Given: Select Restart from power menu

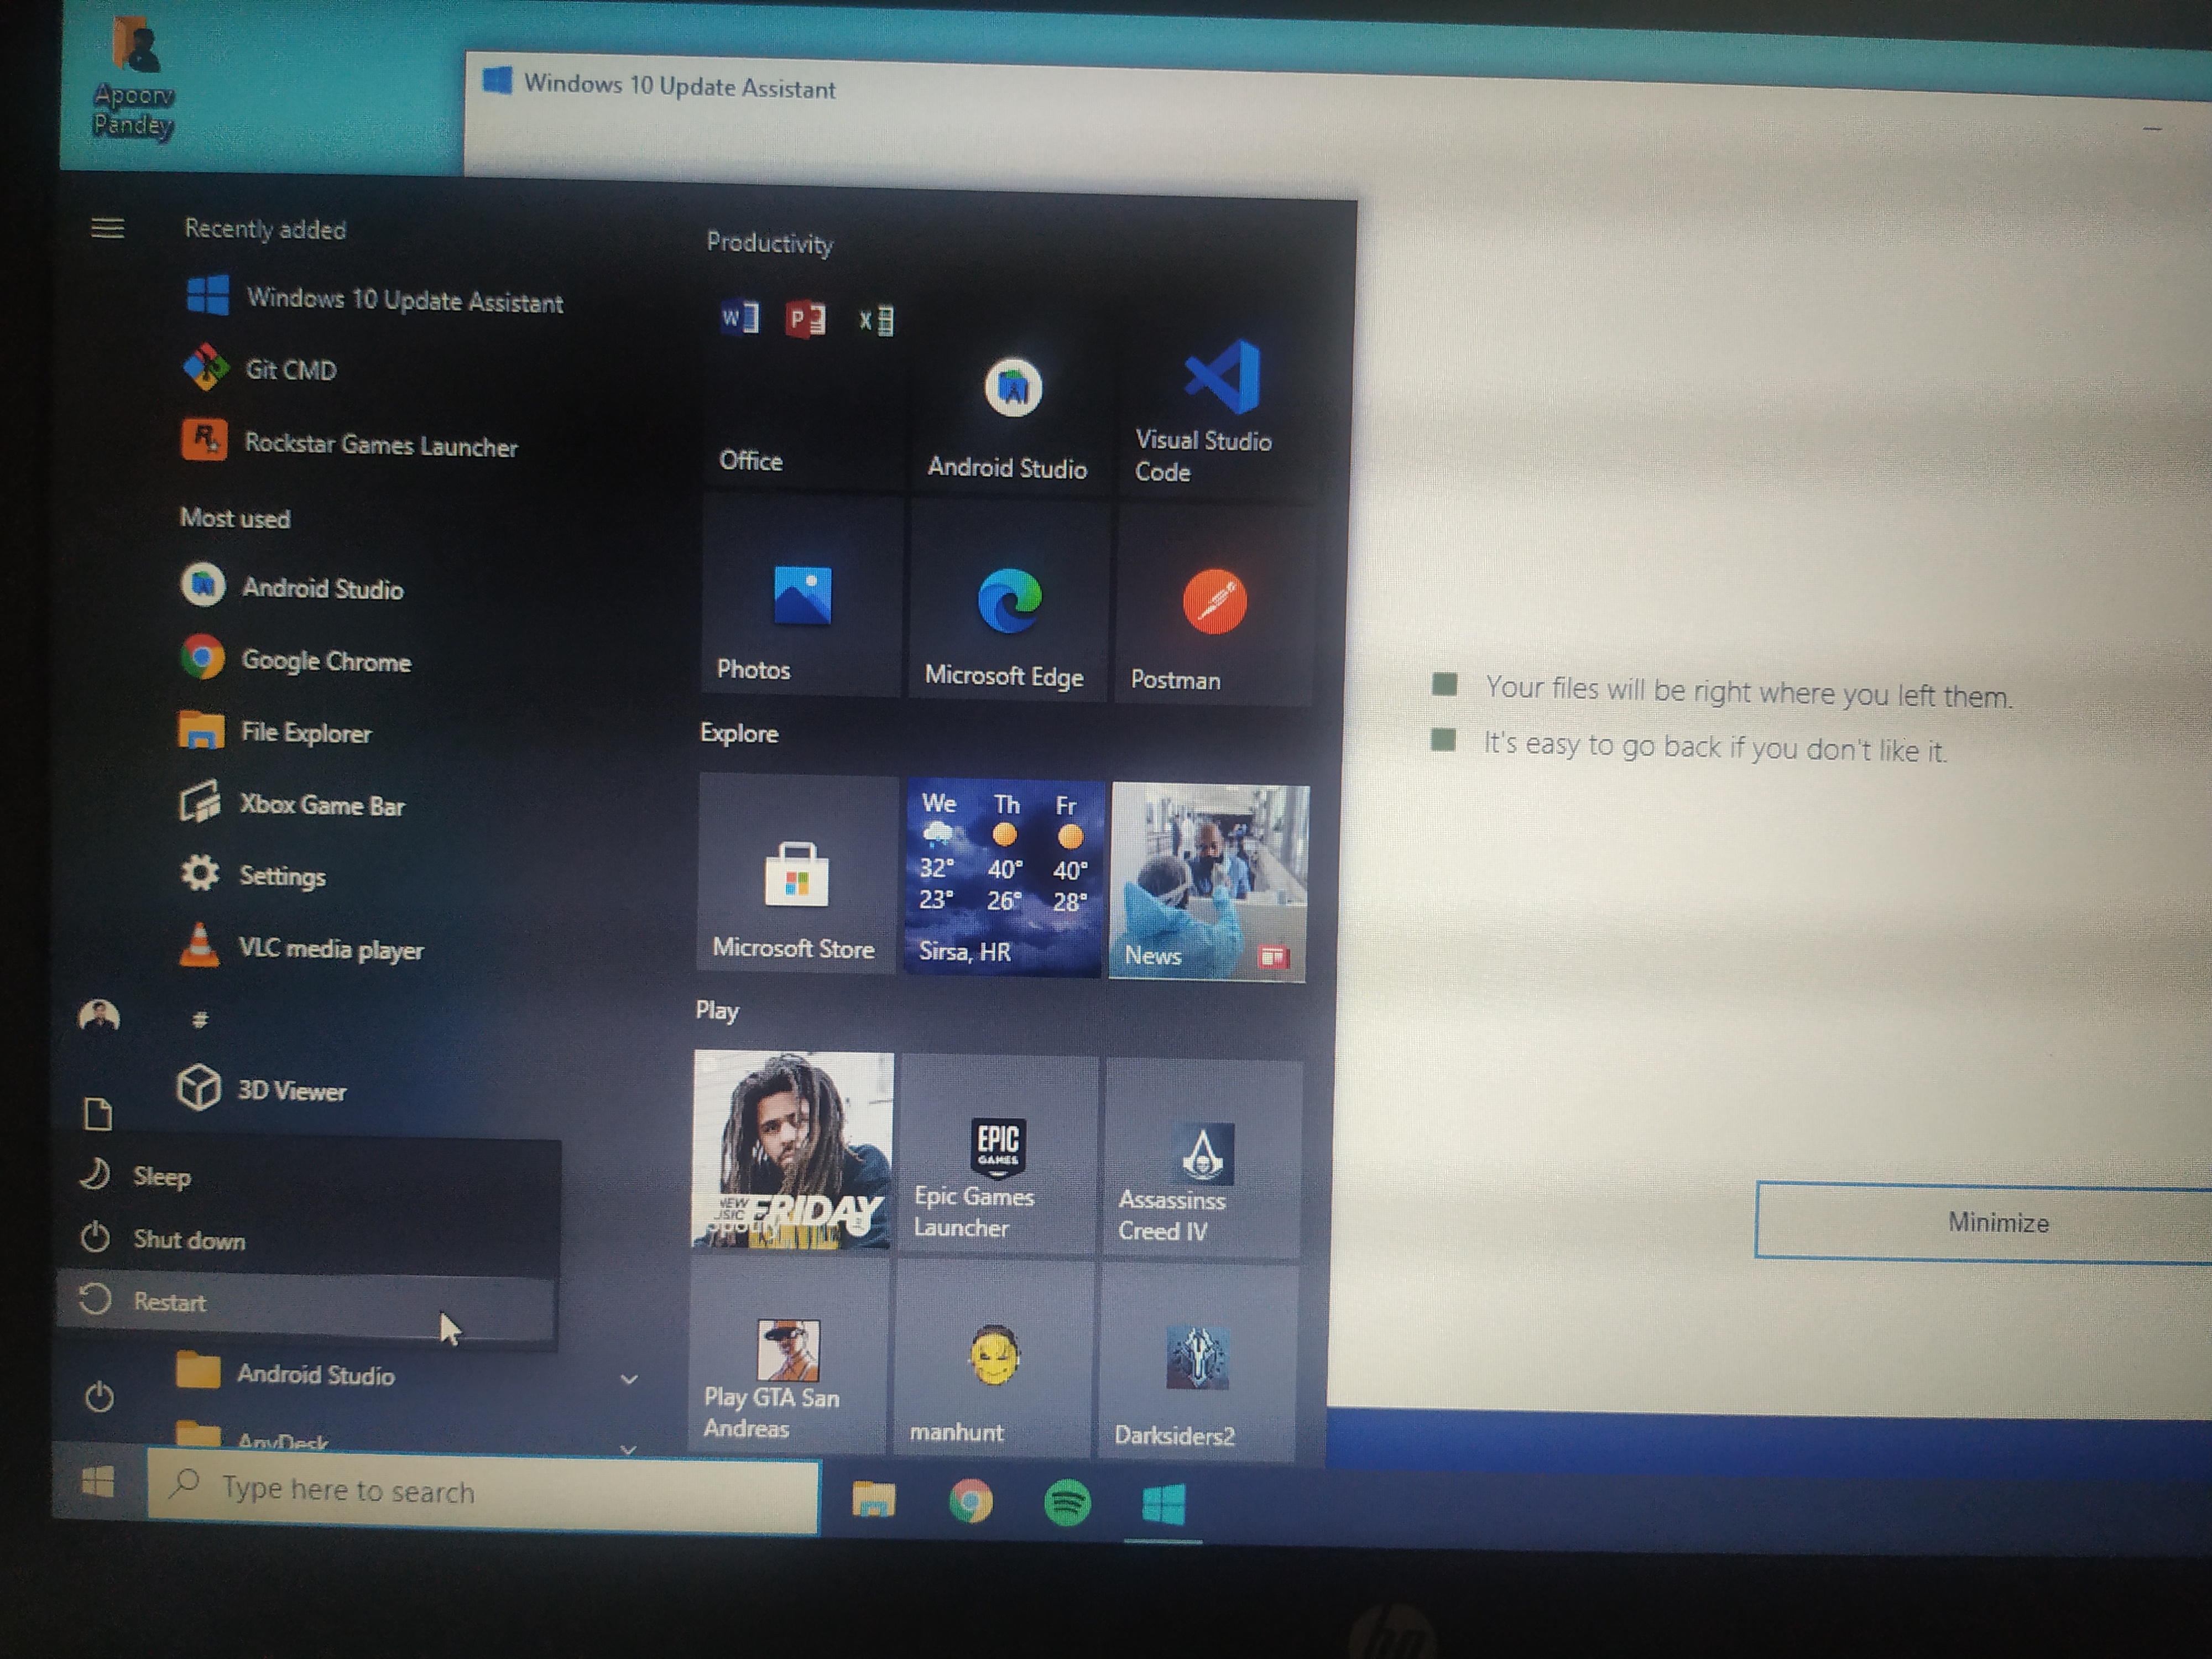Looking at the screenshot, I should pyautogui.click(x=170, y=1302).
